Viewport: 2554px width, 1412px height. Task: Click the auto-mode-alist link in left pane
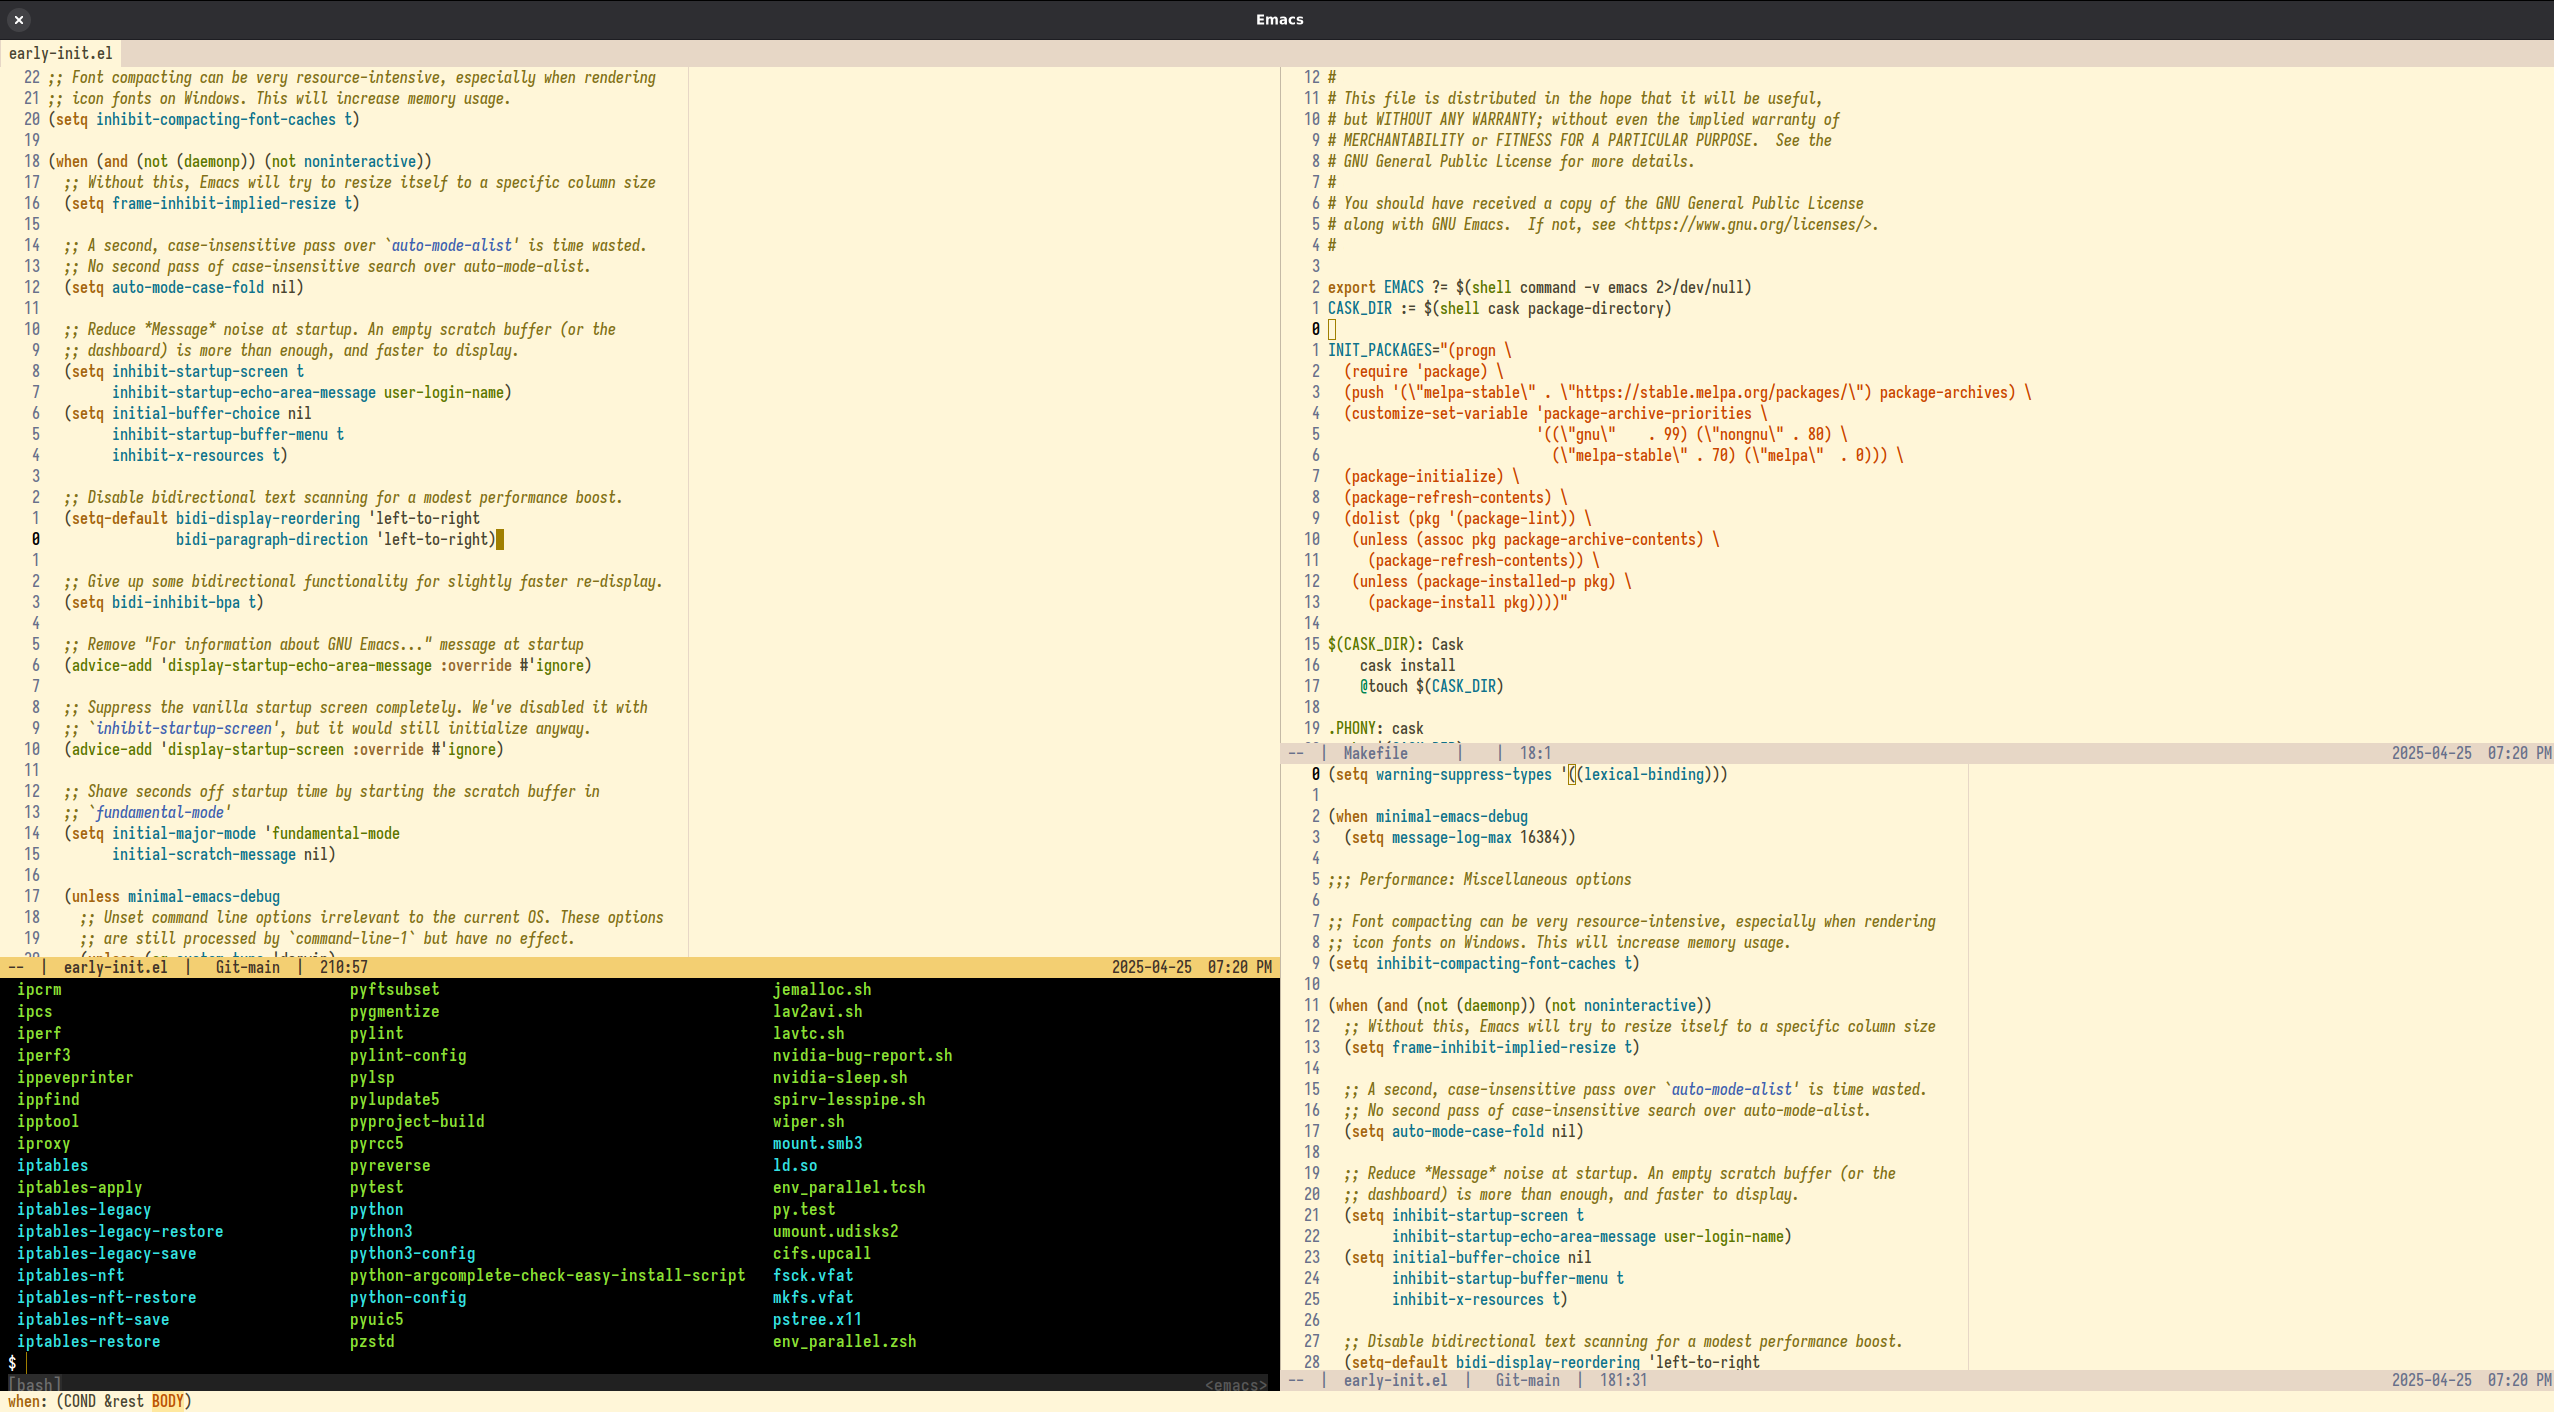click(451, 245)
